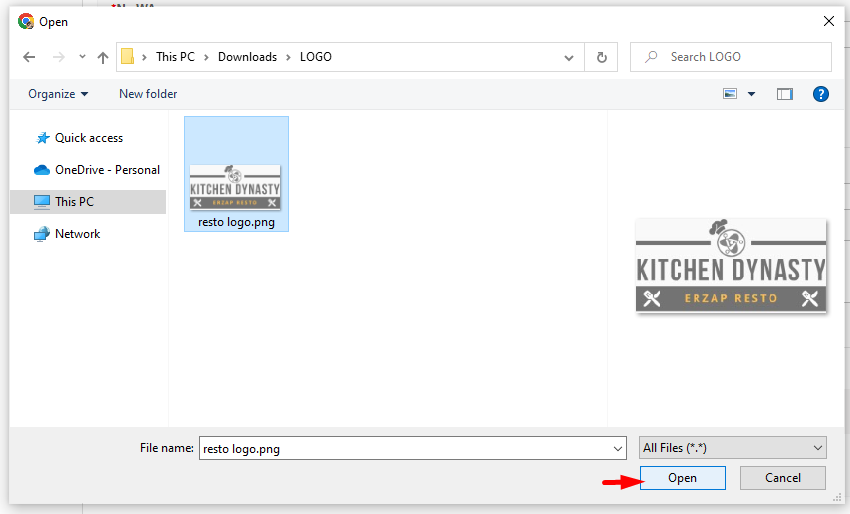Select 'This PC' in address breadcrumb
Image resolution: width=850 pixels, height=514 pixels.
pyautogui.click(x=175, y=56)
